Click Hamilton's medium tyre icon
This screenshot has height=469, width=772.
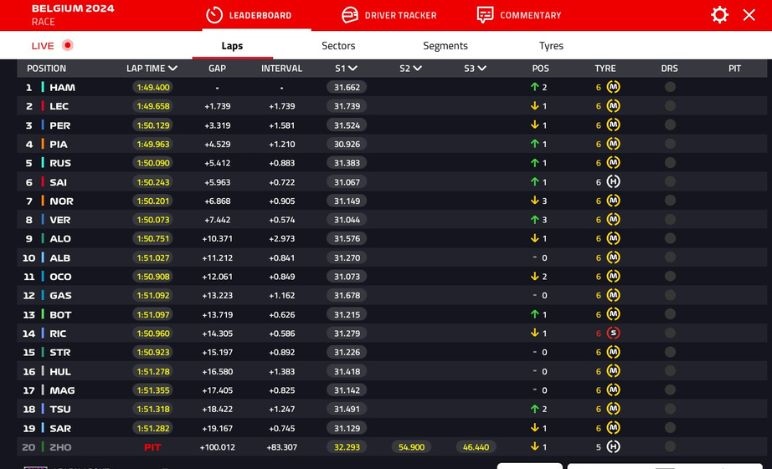[613, 87]
